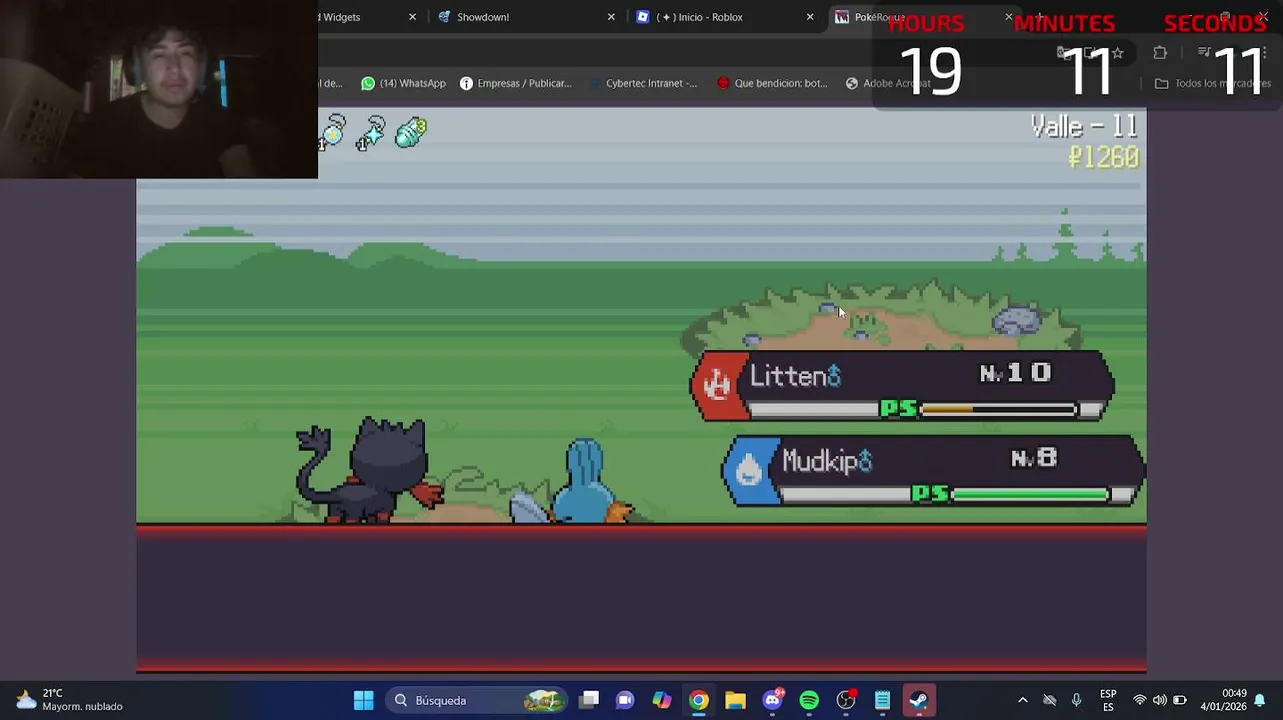Select the PokéRogue browser tab
Viewport: 1283px width, 720px height.
click(x=880, y=17)
